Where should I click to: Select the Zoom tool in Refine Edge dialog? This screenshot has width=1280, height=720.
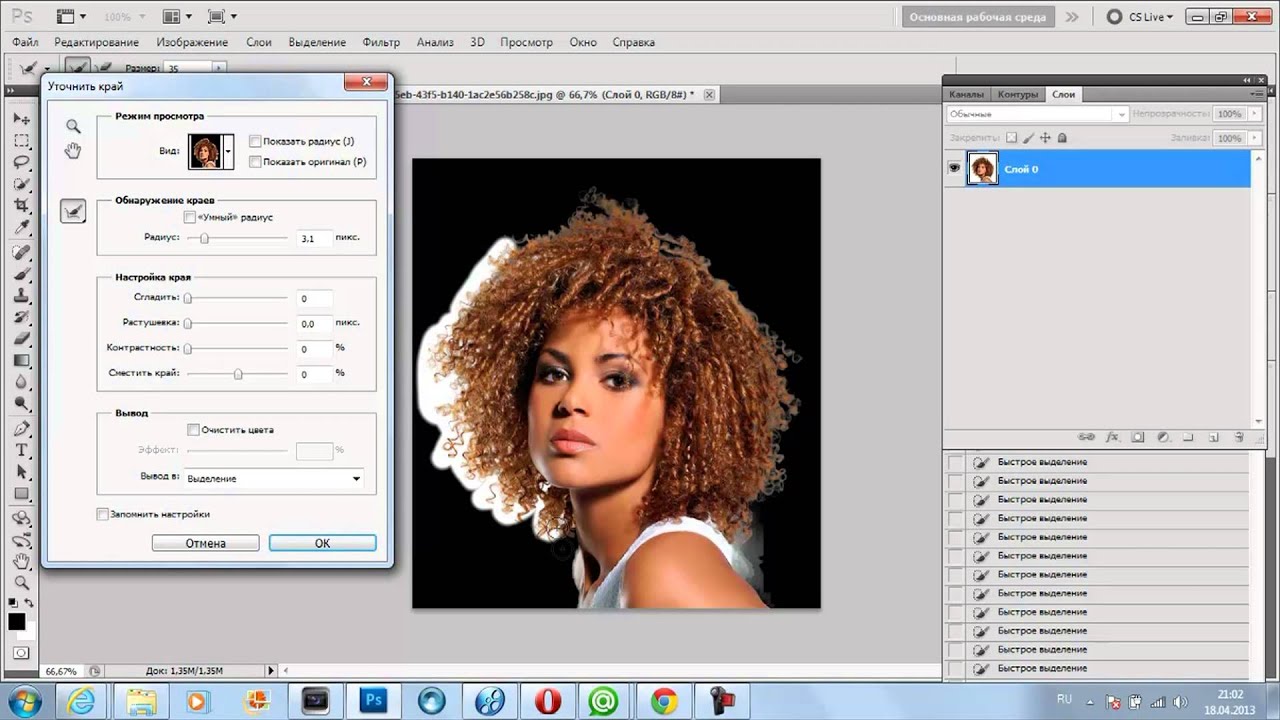[73, 126]
